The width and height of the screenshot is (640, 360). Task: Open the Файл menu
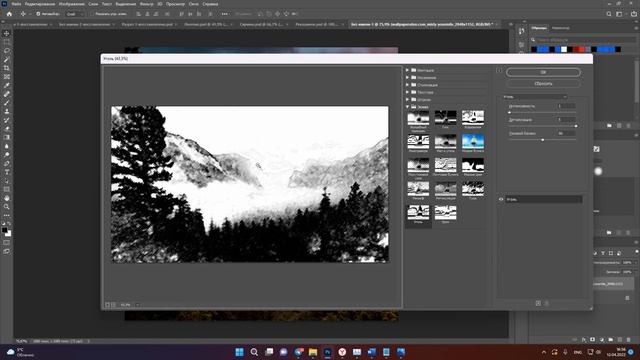[16, 4]
